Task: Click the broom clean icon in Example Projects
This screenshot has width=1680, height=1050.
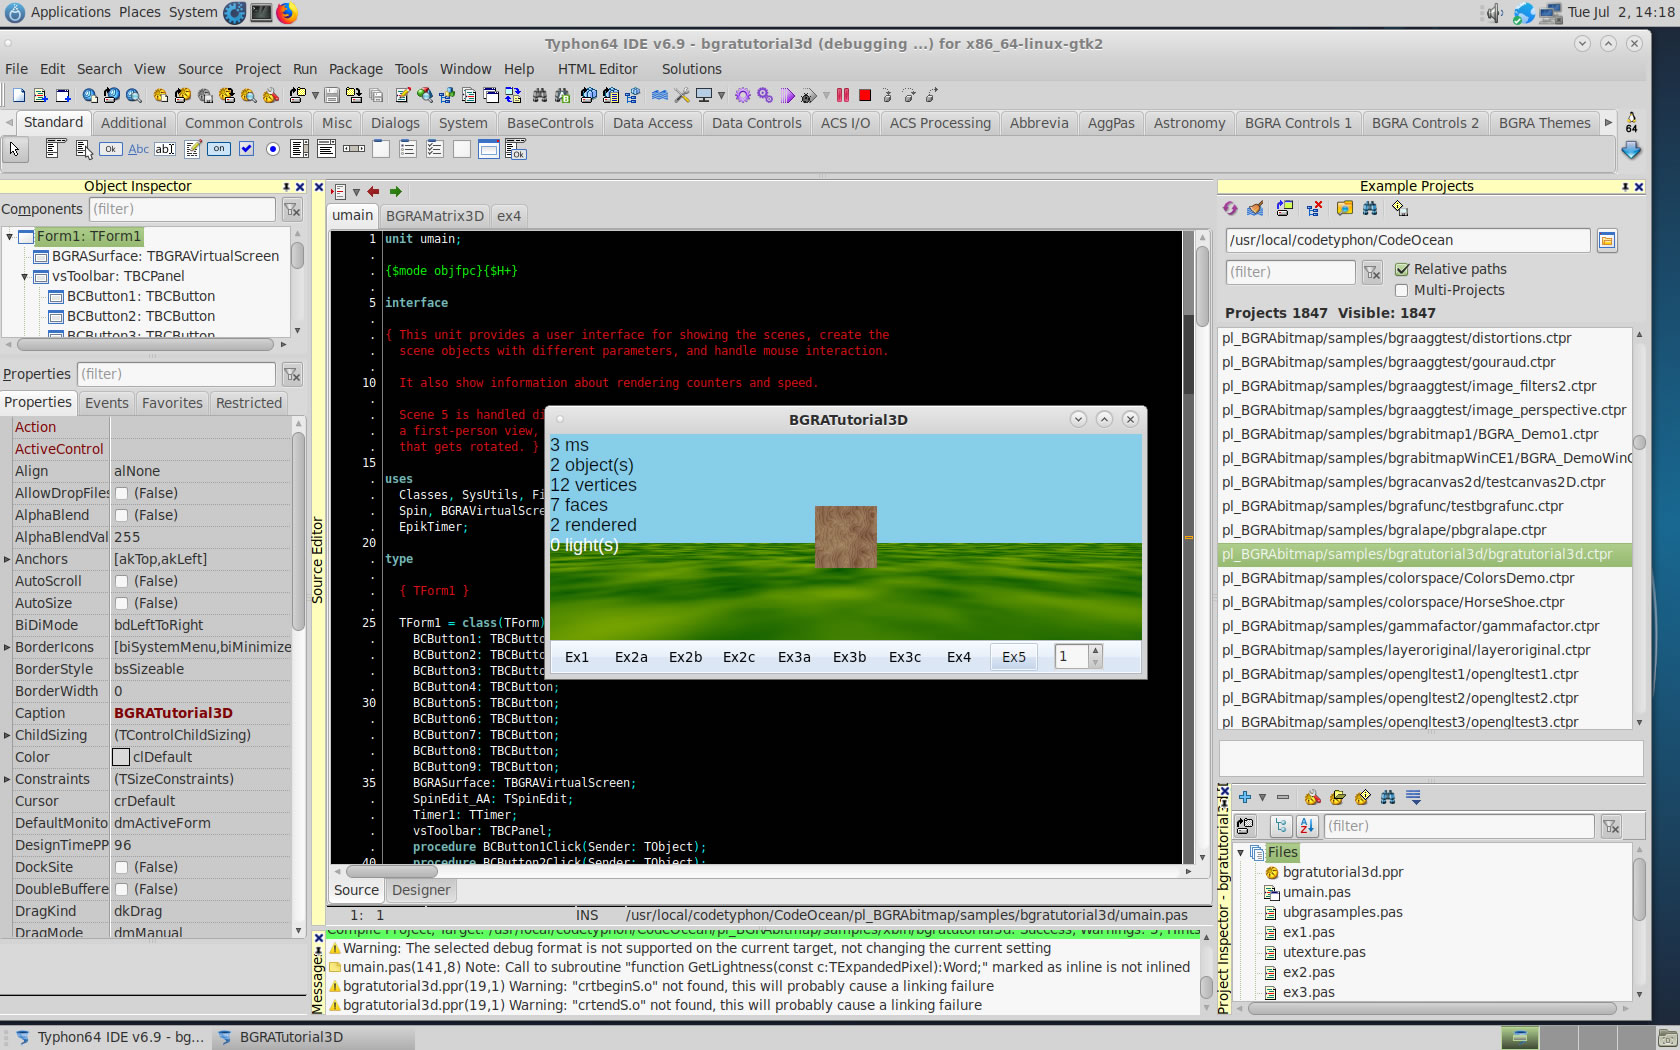Action: 1256,208
